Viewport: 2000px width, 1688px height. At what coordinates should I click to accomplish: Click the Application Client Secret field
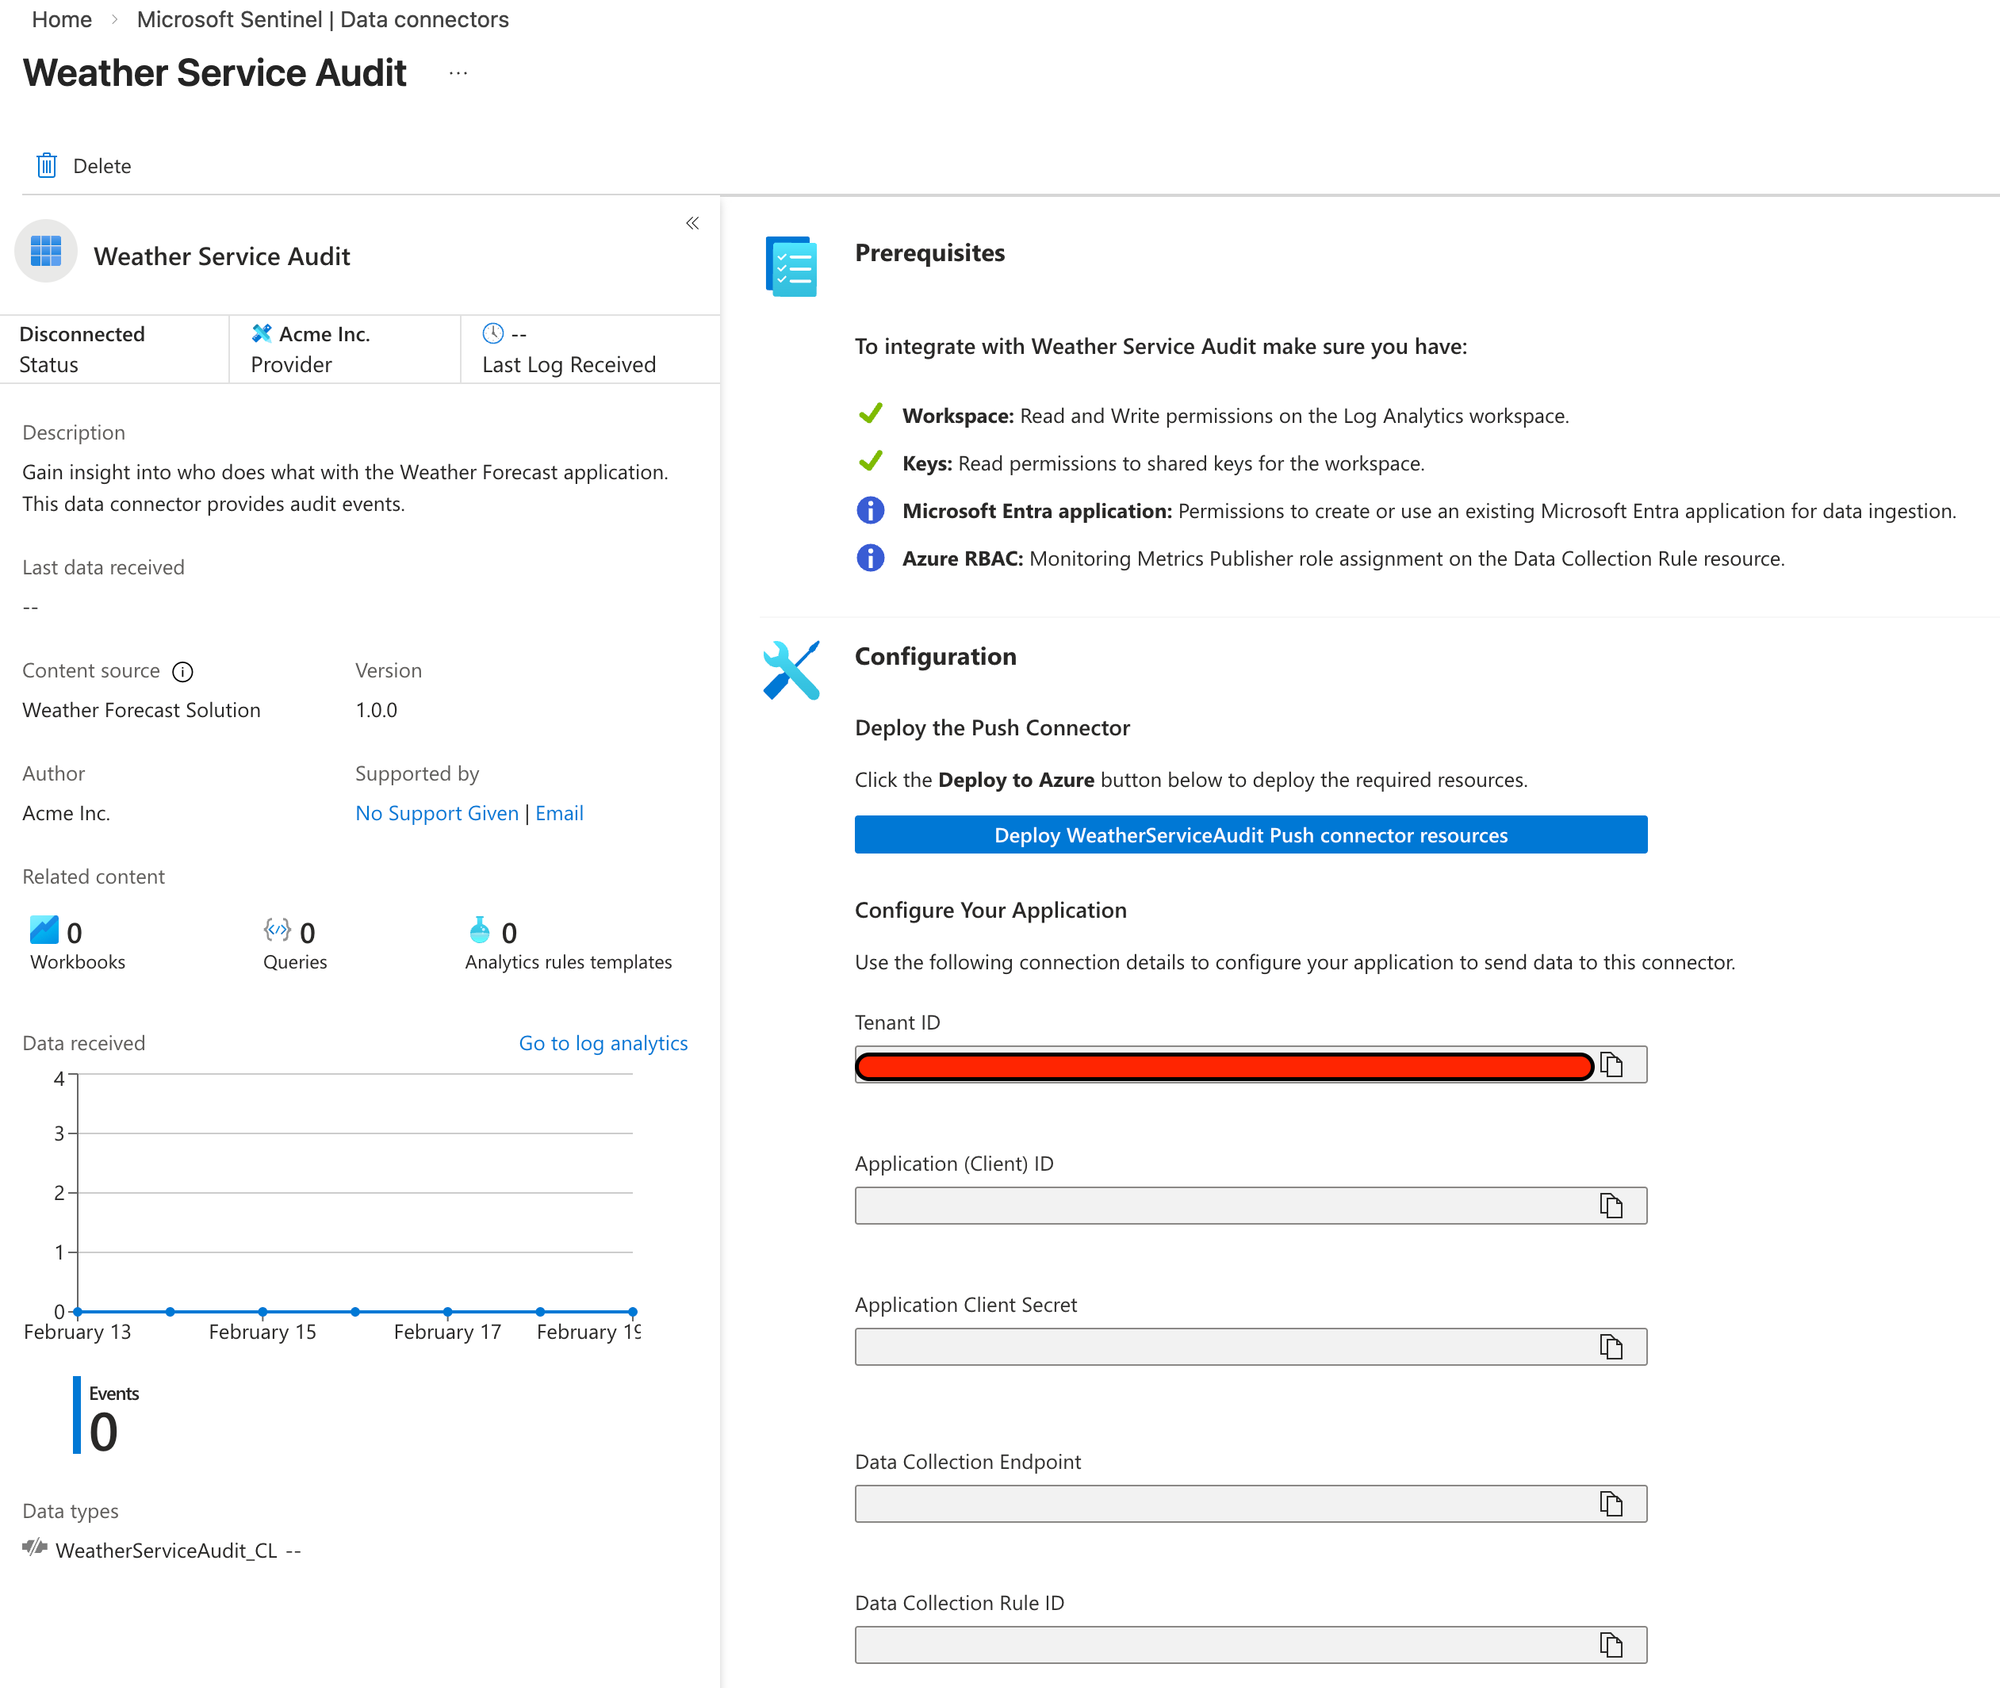1220,1347
